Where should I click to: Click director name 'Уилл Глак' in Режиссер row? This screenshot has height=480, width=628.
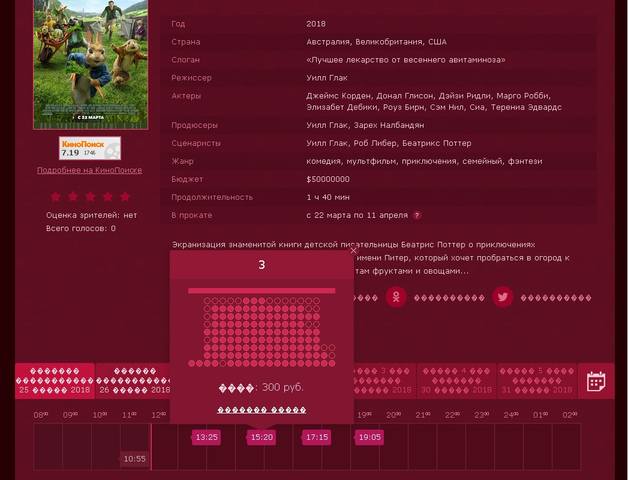click(327, 78)
